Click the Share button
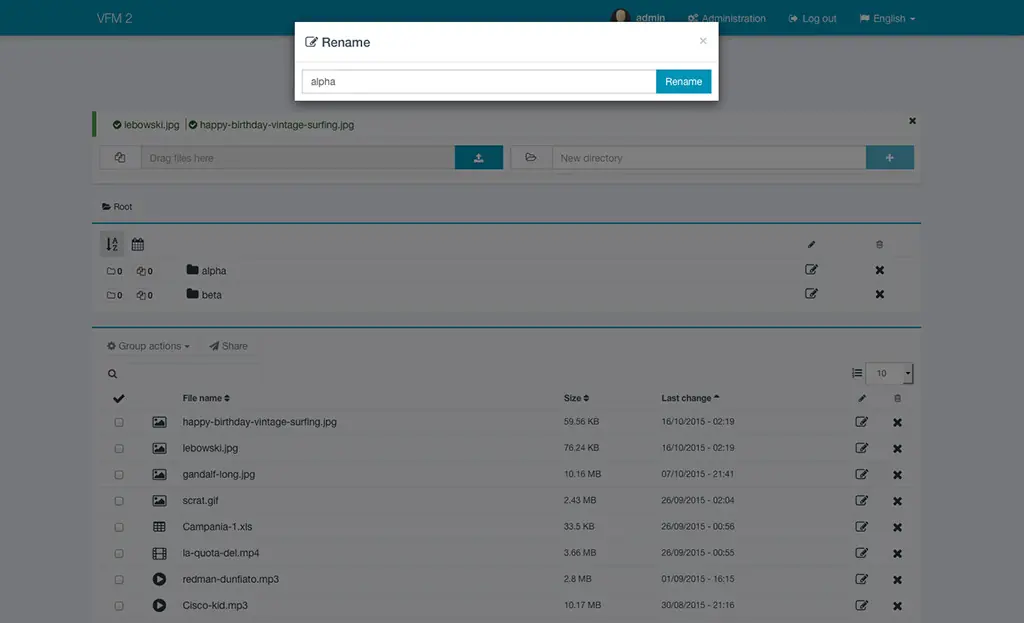 (x=228, y=346)
